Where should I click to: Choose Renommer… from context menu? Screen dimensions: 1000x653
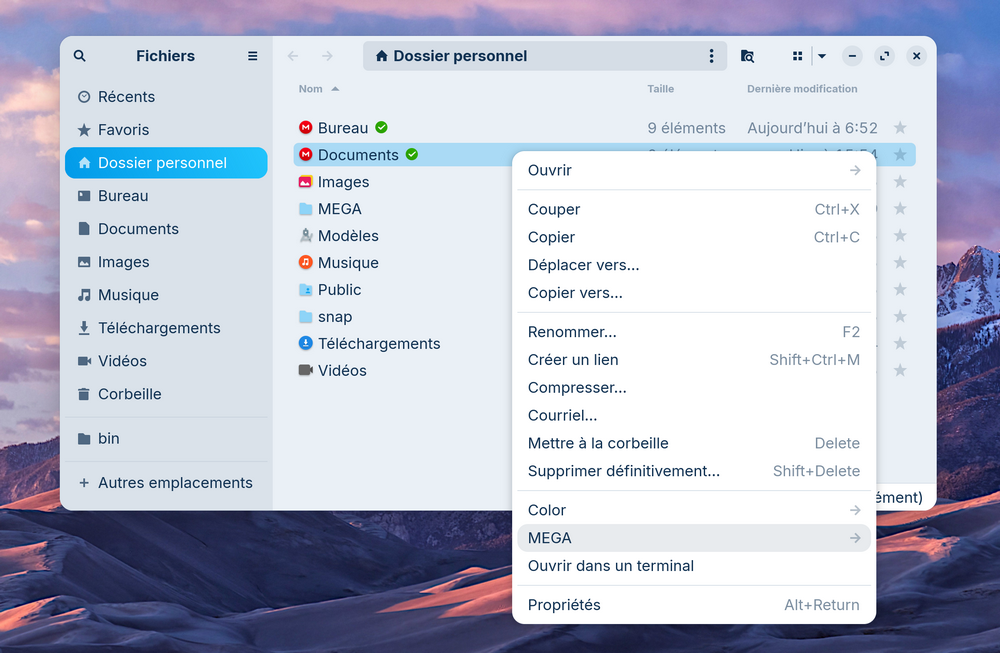point(572,332)
